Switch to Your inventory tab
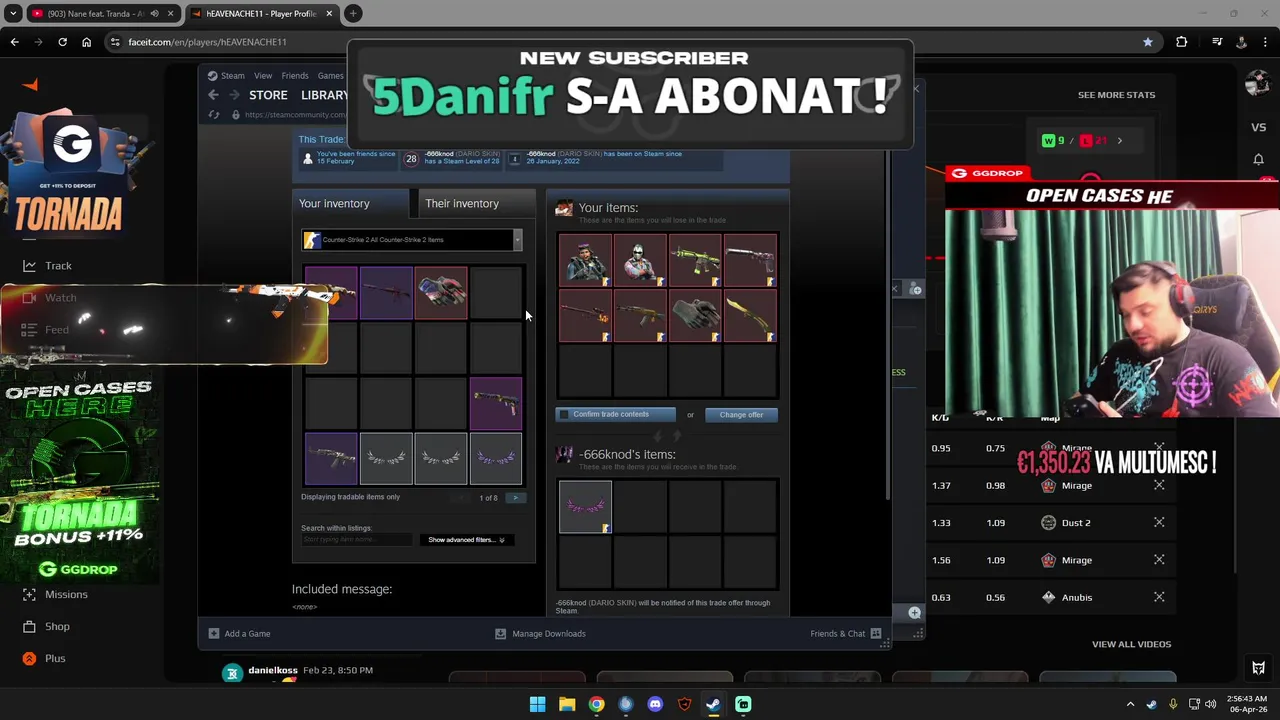1280x720 pixels. point(350,203)
